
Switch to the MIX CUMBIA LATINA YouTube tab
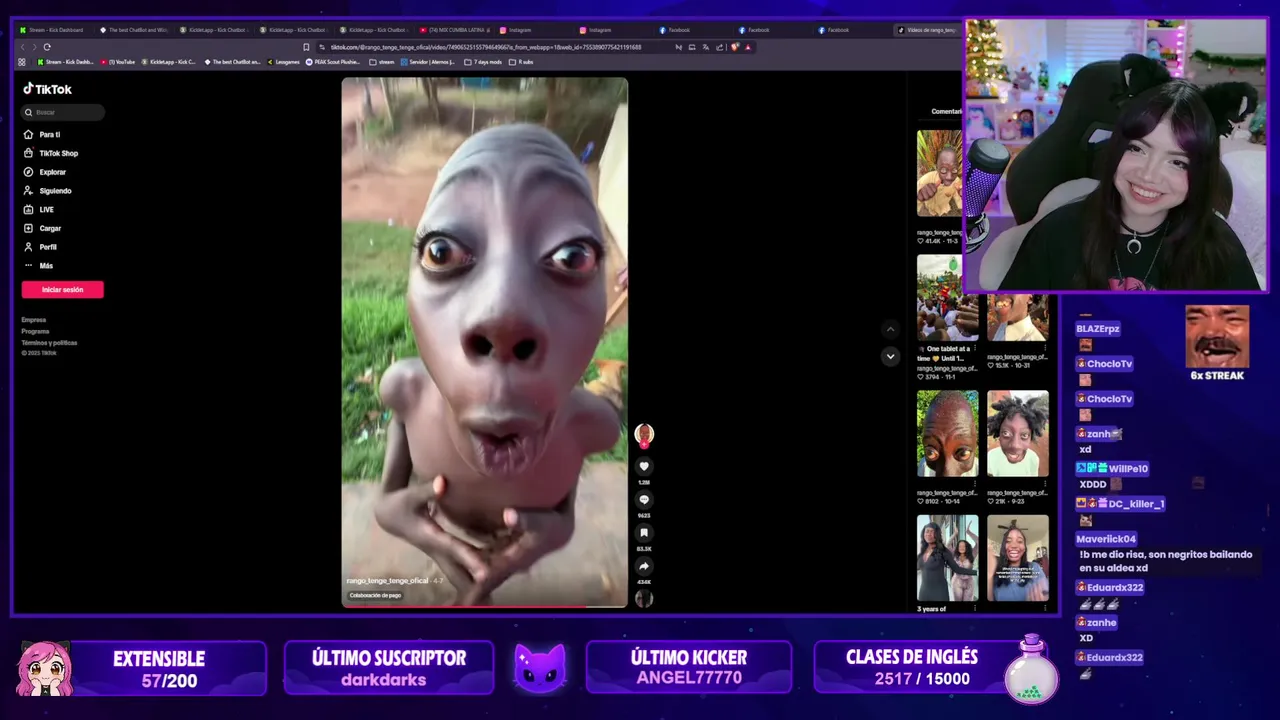pos(456,30)
